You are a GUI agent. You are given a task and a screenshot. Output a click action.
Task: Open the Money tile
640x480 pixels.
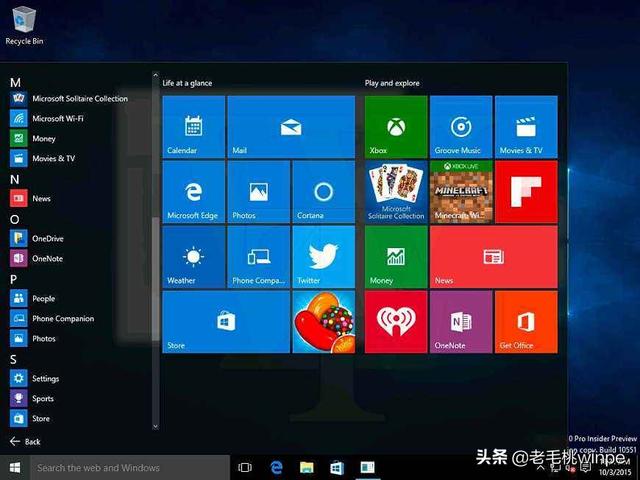click(396, 257)
